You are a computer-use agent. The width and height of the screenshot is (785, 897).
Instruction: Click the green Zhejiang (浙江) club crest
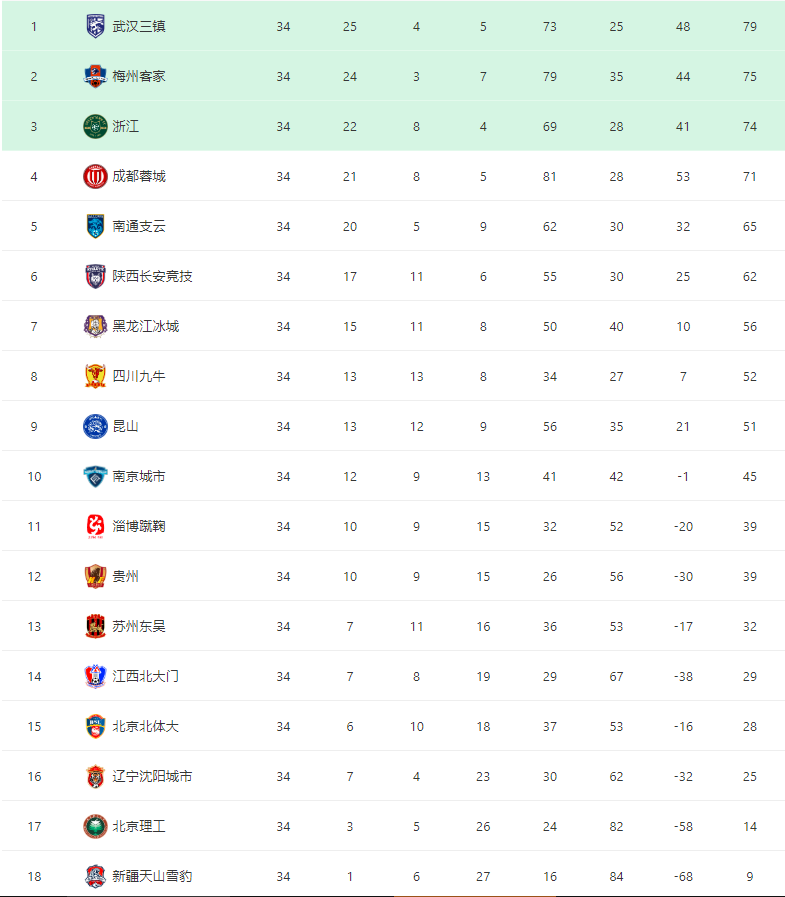pyautogui.click(x=95, y=126)
